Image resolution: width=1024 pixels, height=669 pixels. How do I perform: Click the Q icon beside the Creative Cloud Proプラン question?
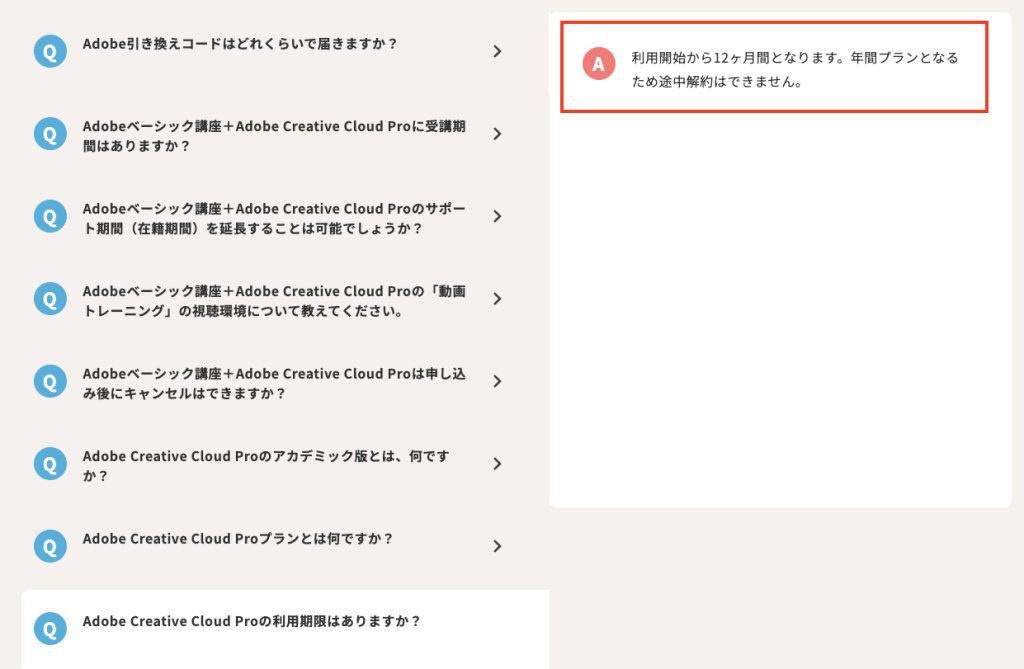[x=50, y=546]
